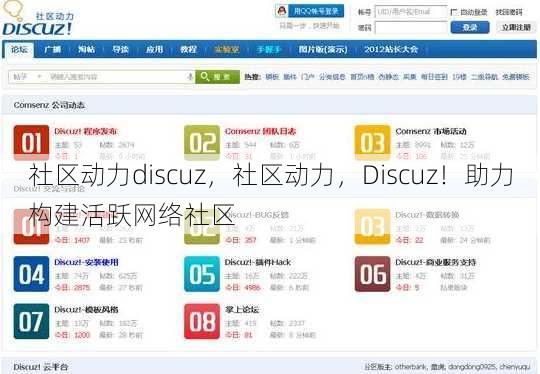Image resolution: width=540 pixels, height=374 pixels.
Task: Click hot search link 19楼
Action: point(459,77)
